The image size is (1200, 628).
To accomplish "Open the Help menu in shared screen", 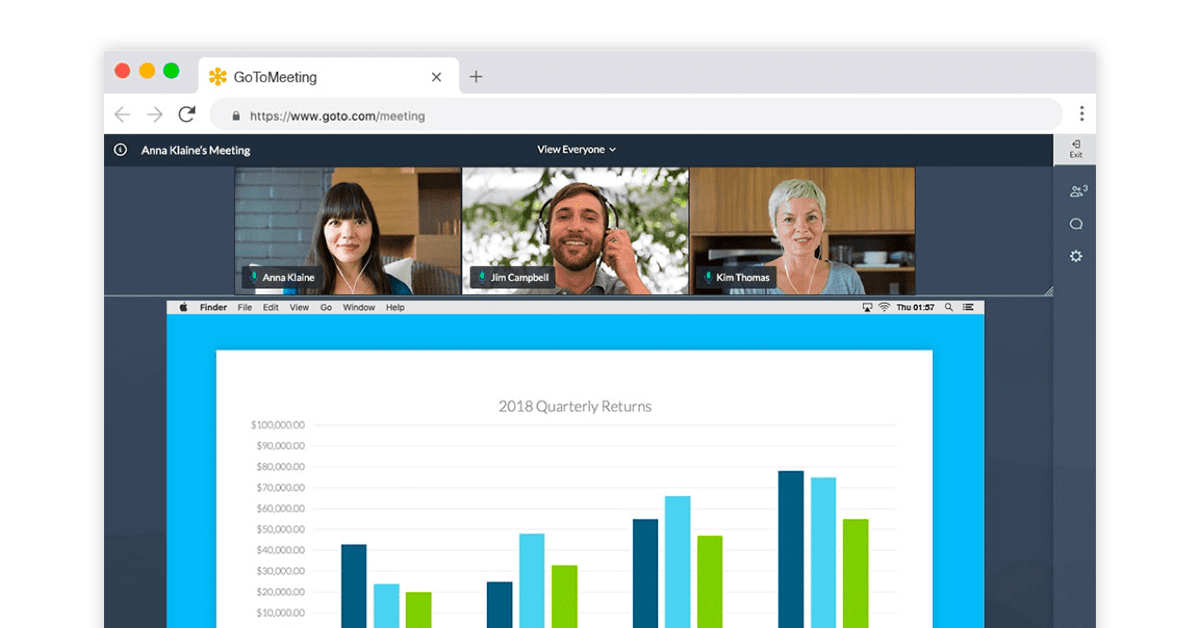I will pos(395,308).
